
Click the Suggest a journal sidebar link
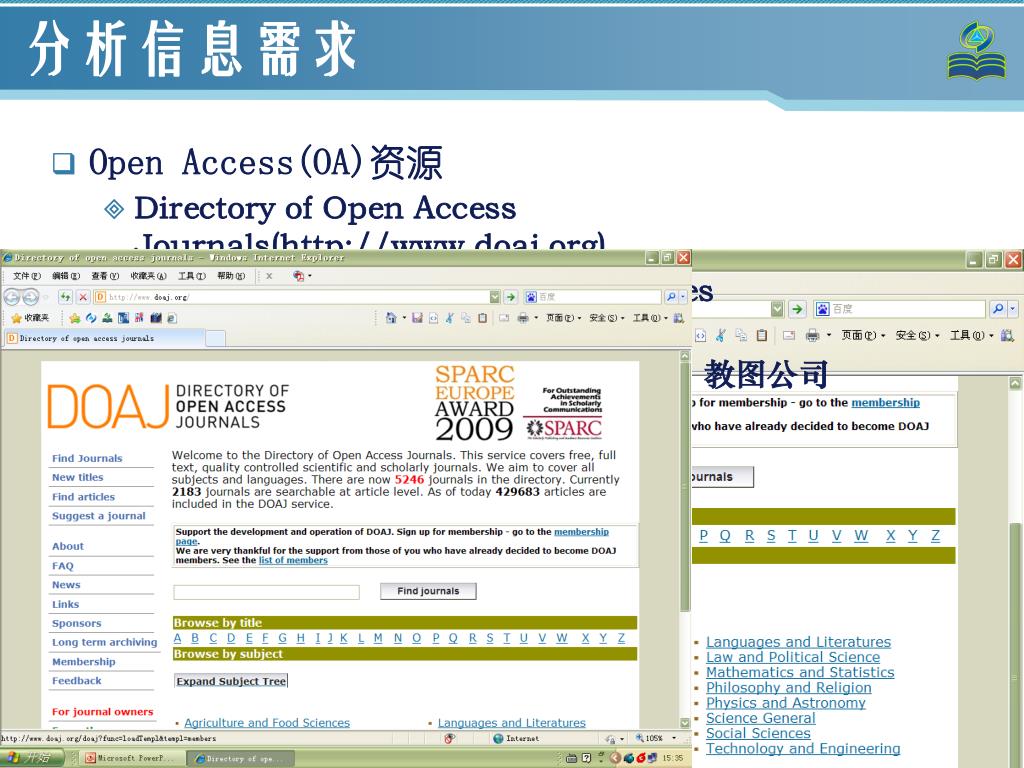99,516
